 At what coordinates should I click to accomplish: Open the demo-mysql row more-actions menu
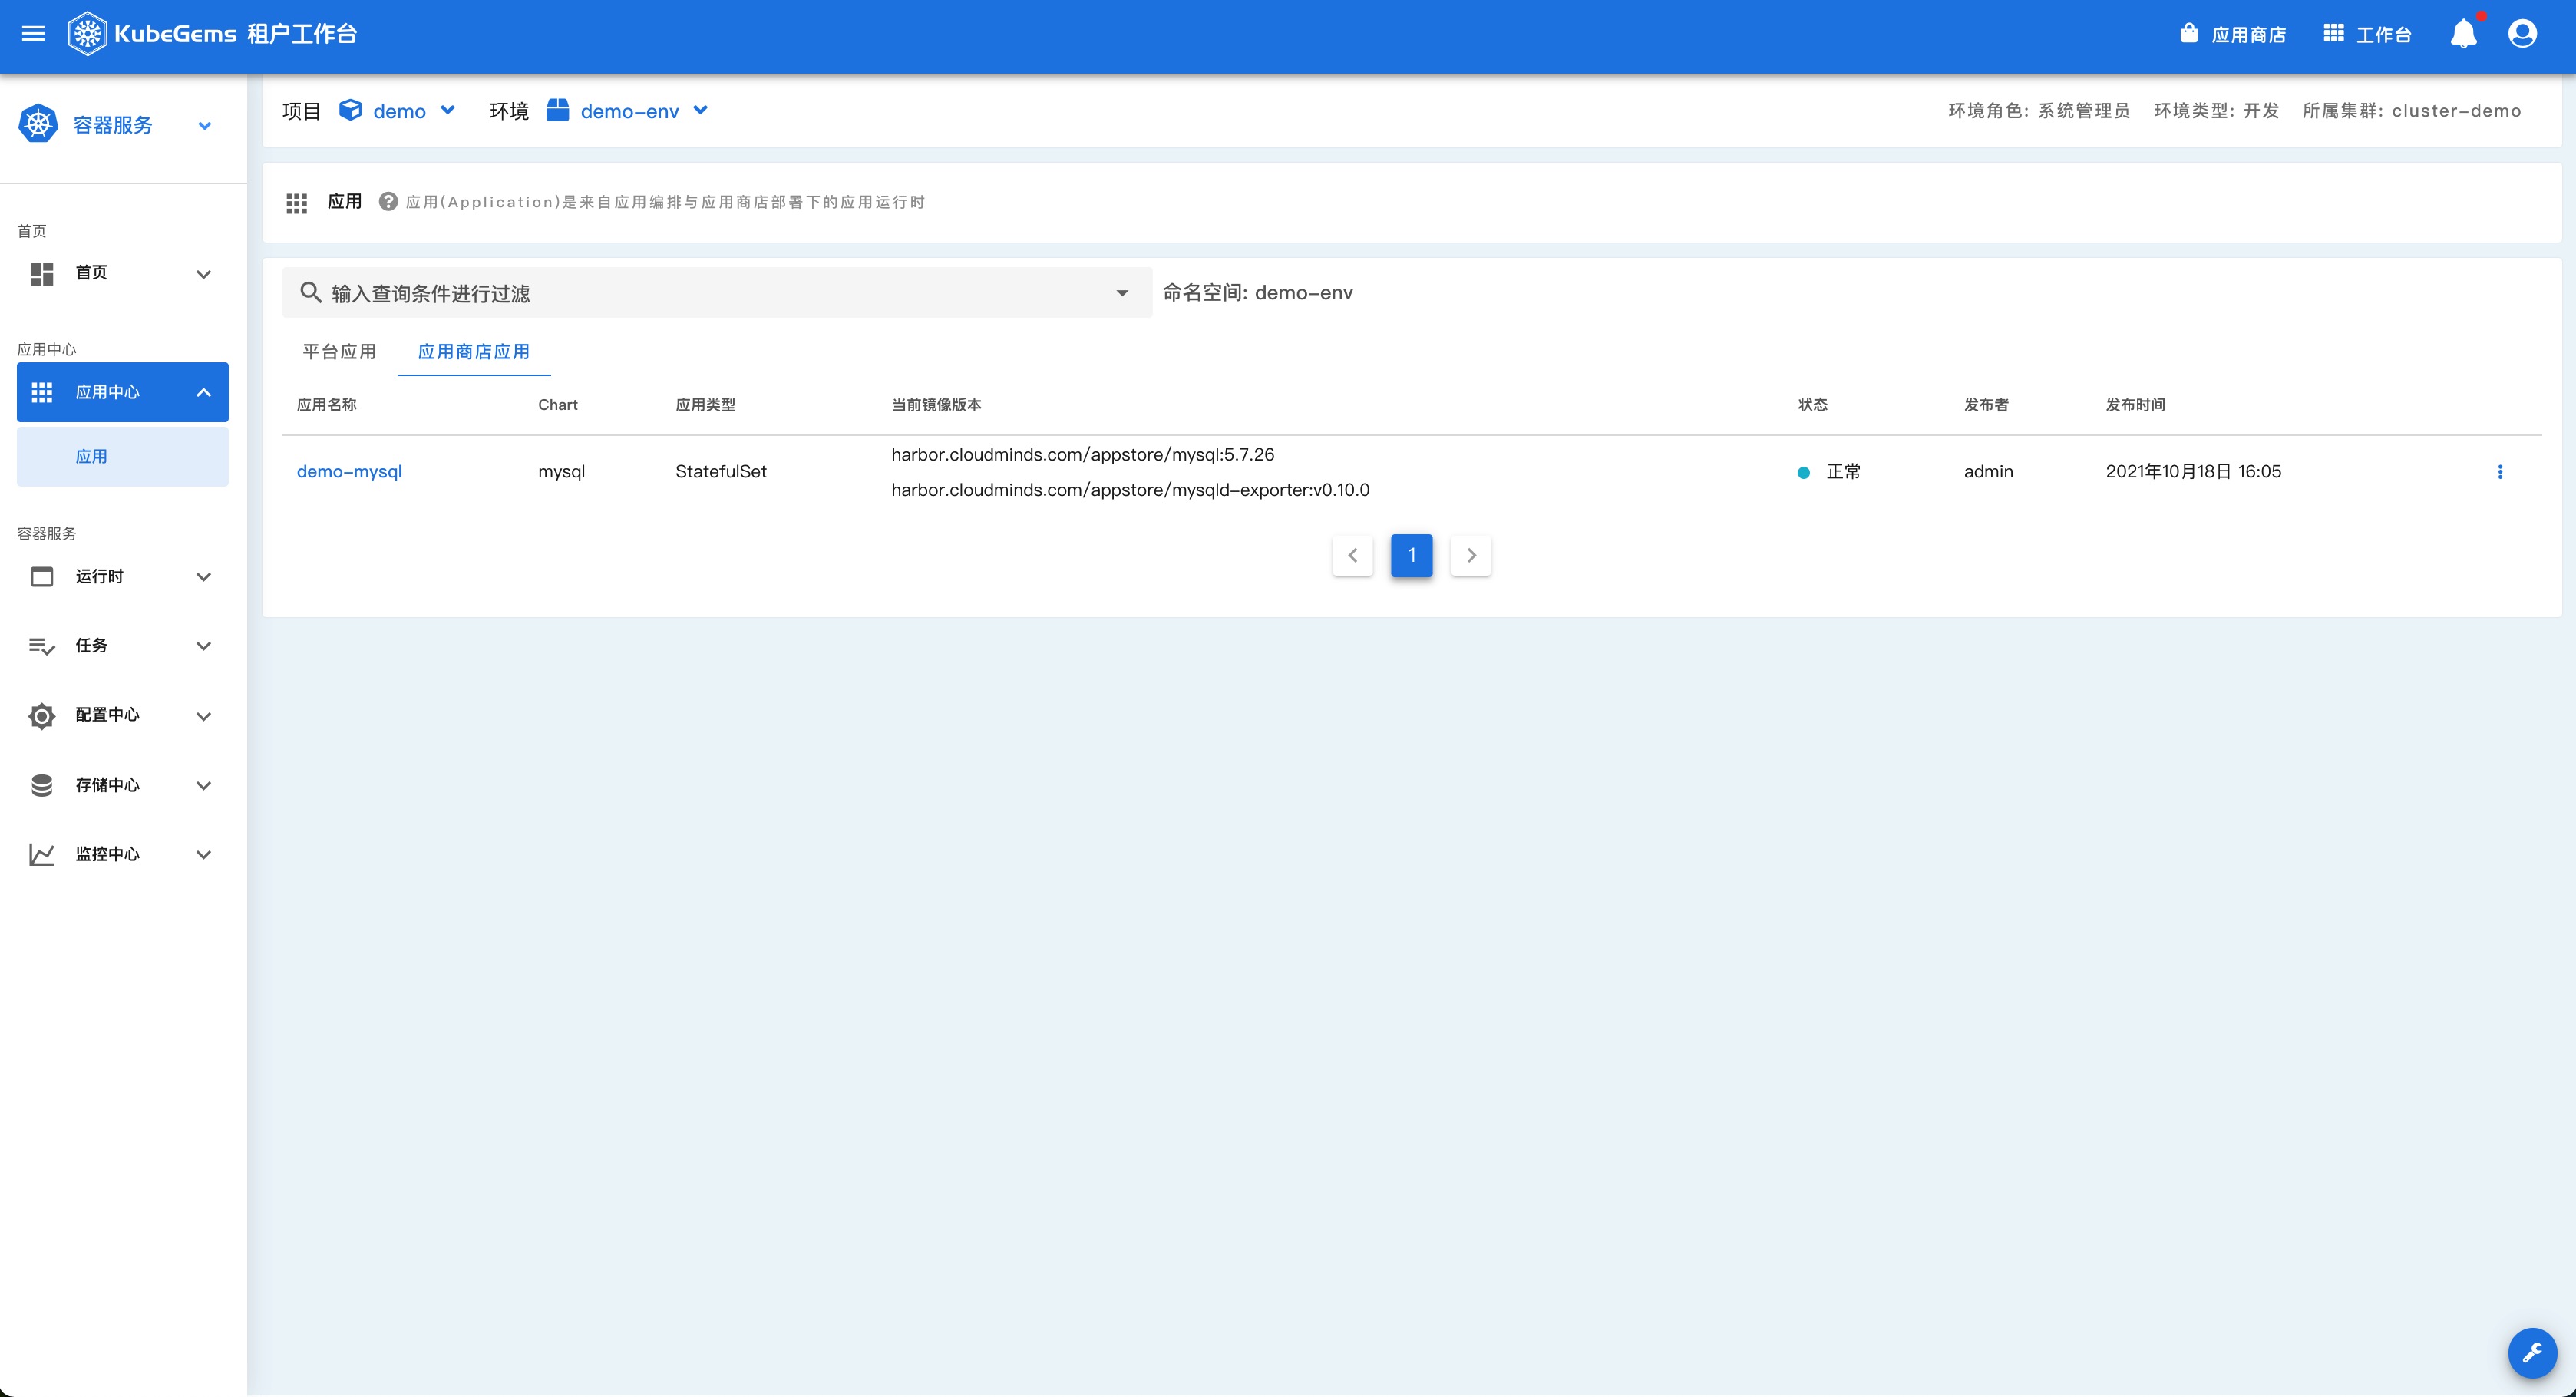[2500, 472]
